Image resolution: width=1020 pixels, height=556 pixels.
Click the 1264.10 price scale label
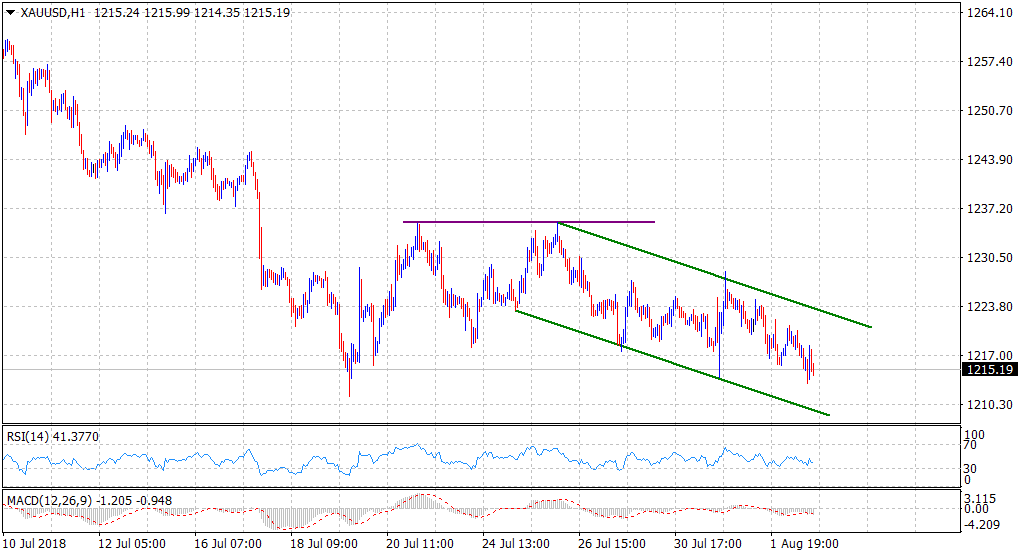[989, 12]
